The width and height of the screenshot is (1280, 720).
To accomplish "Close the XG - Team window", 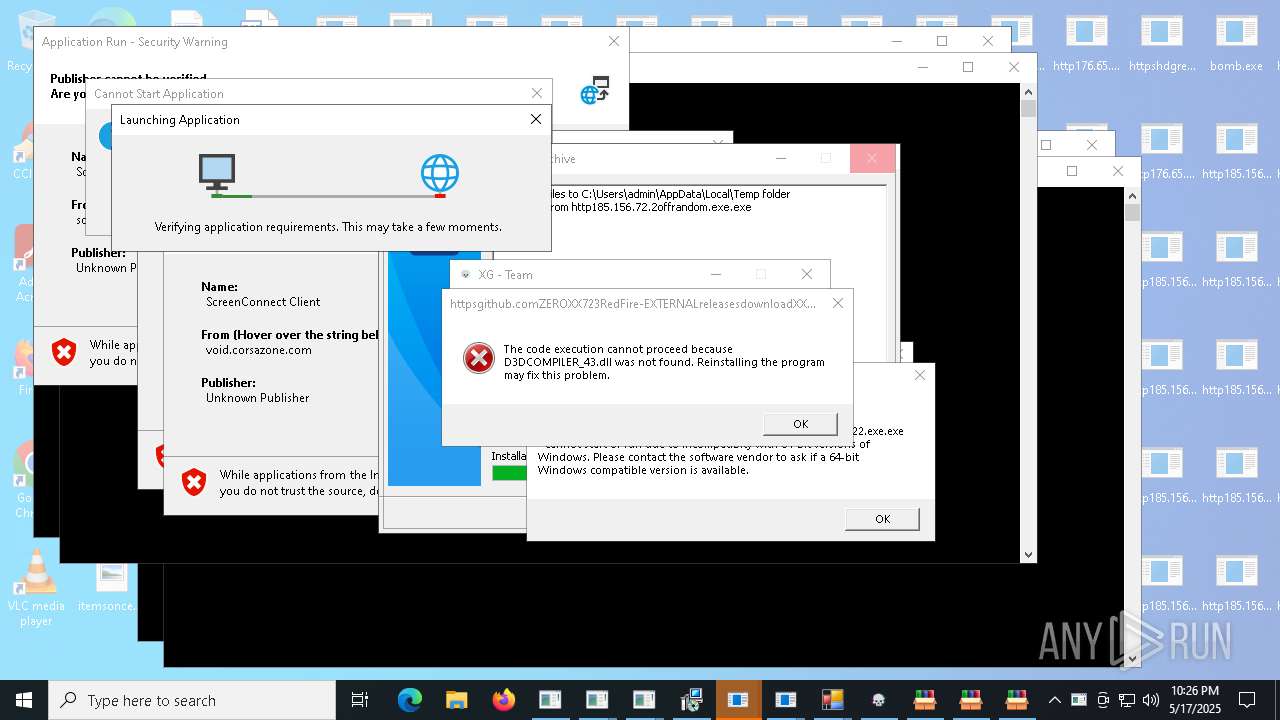I will [x=807, y=274].
